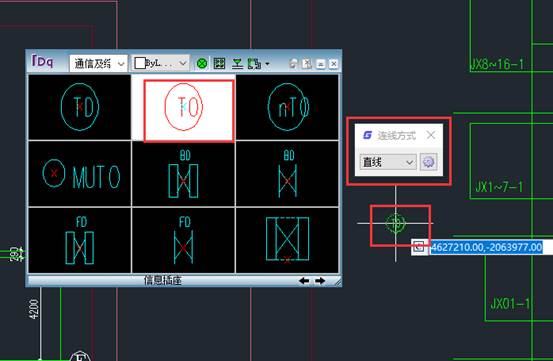
Task: Open the 通信及综 category dropdown
Action: (98, 63)
